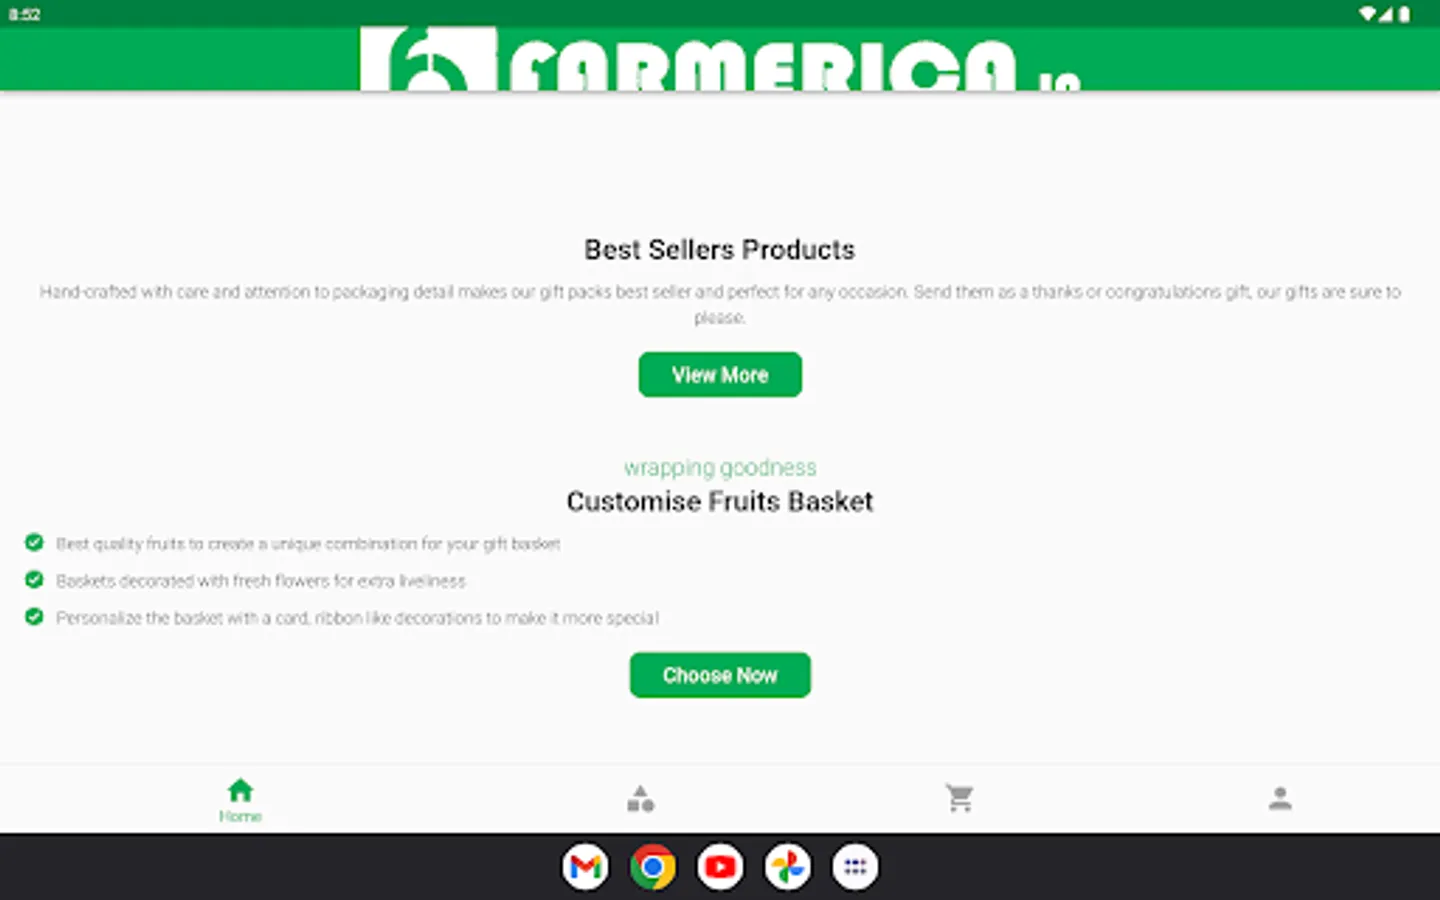Image resolution: width=1440 pixels, height=900 pixels.
Task: Tap the Choose Now button
Action: point(720,675)
